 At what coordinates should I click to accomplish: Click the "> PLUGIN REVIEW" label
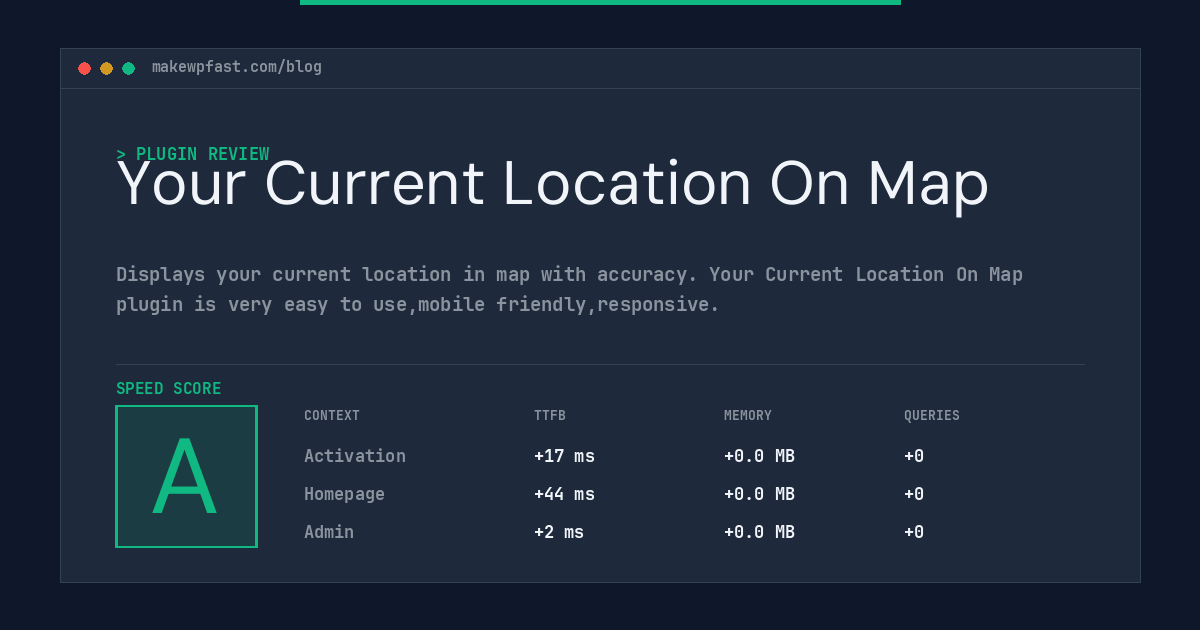[x=193, y=154]
